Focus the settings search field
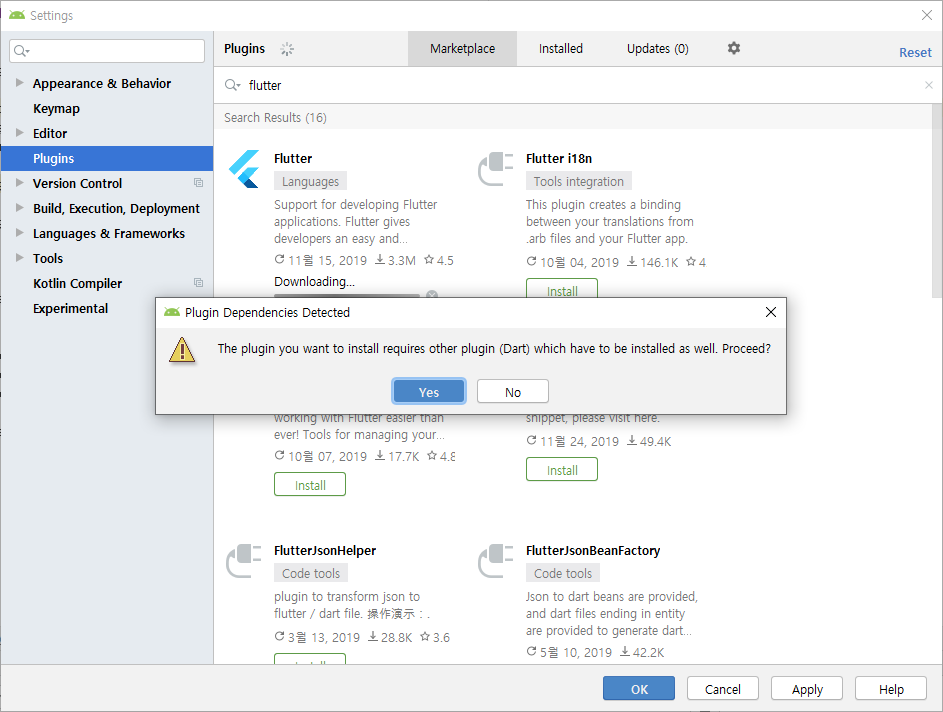Image resolution: width=943 pixels, height=712 pixels. click(x=107, y=51)
